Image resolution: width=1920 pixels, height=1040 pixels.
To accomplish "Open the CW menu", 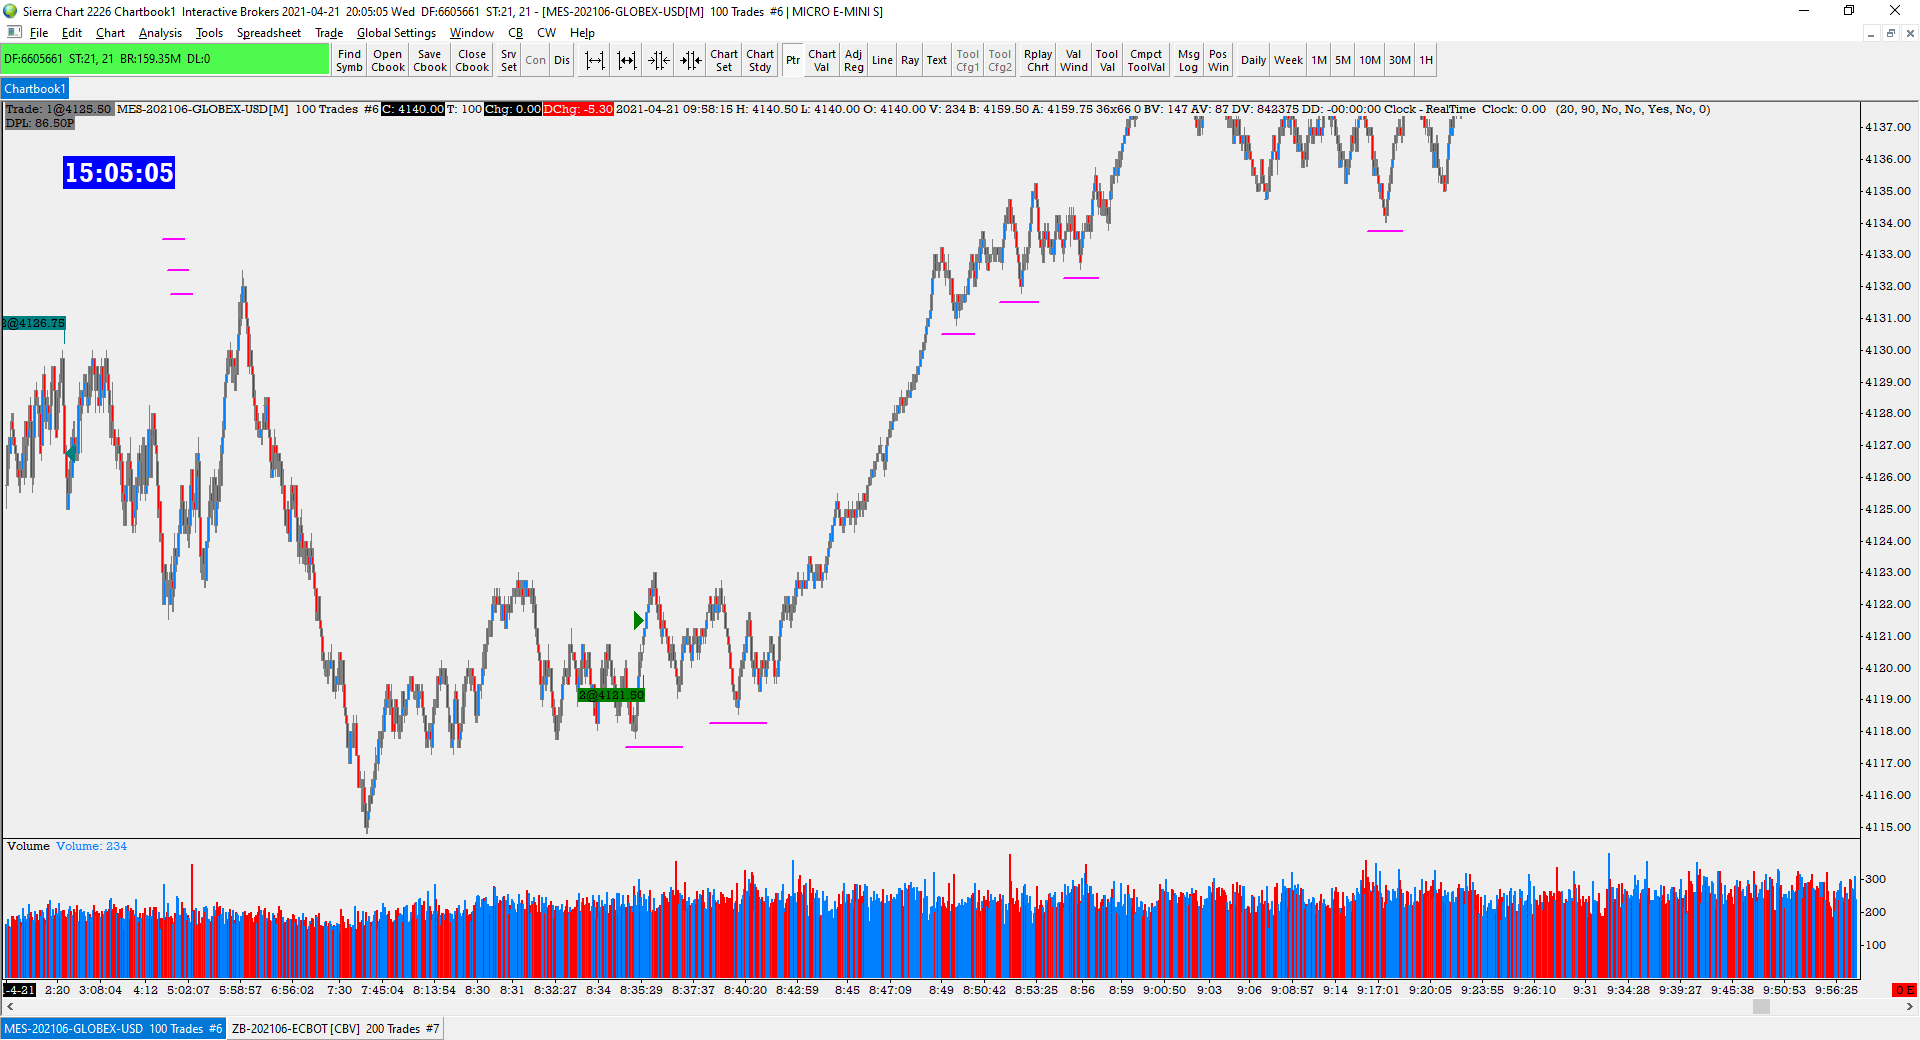I will tap(546, 33).
